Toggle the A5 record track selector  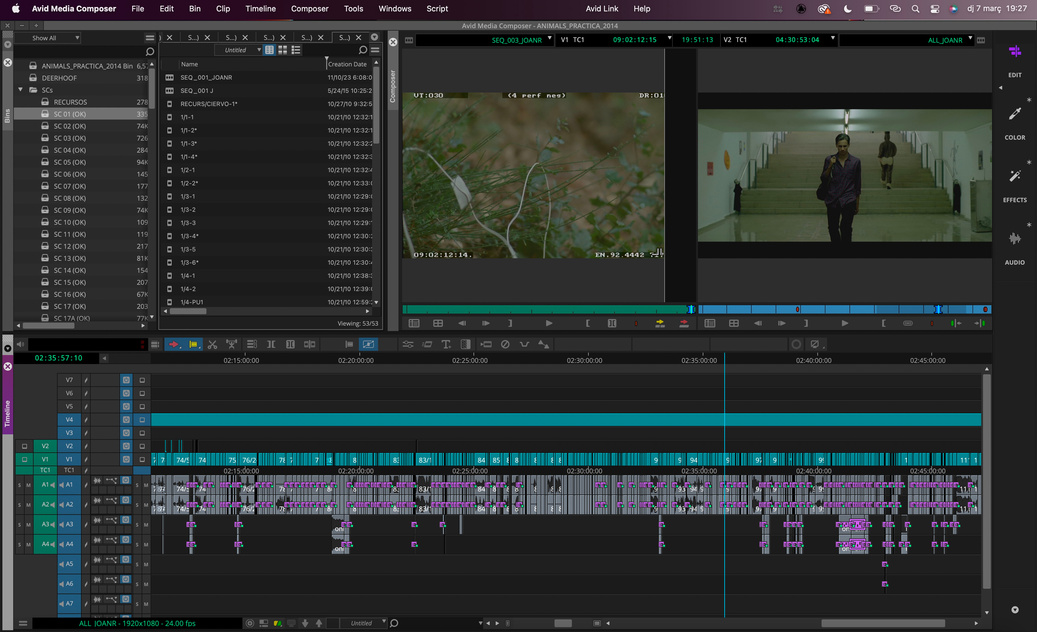(69, 565)
